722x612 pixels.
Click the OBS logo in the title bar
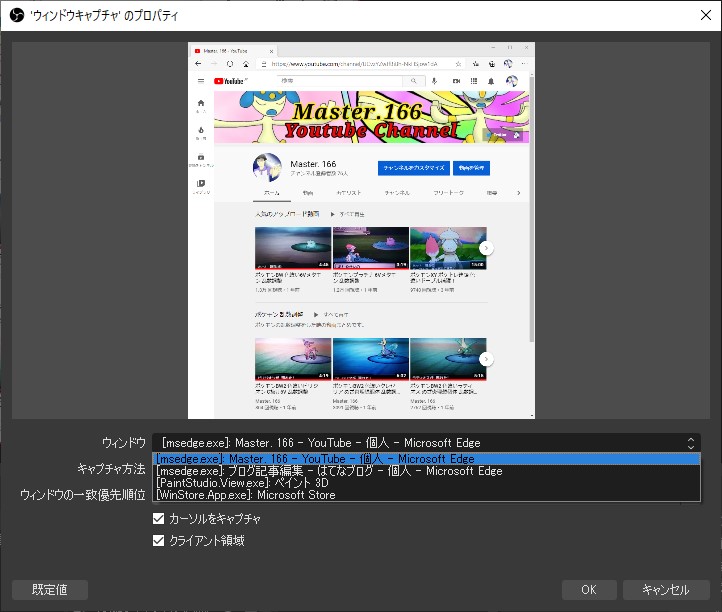click(17, 15)
